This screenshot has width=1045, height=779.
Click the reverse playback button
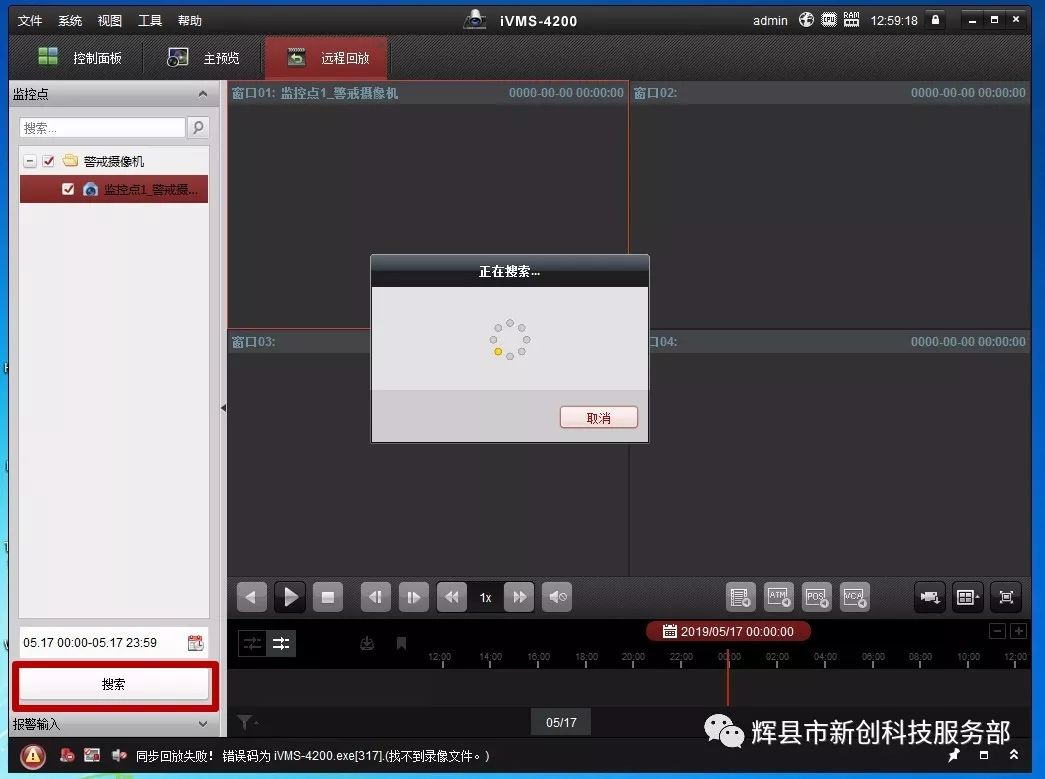[x=251, y=597]
